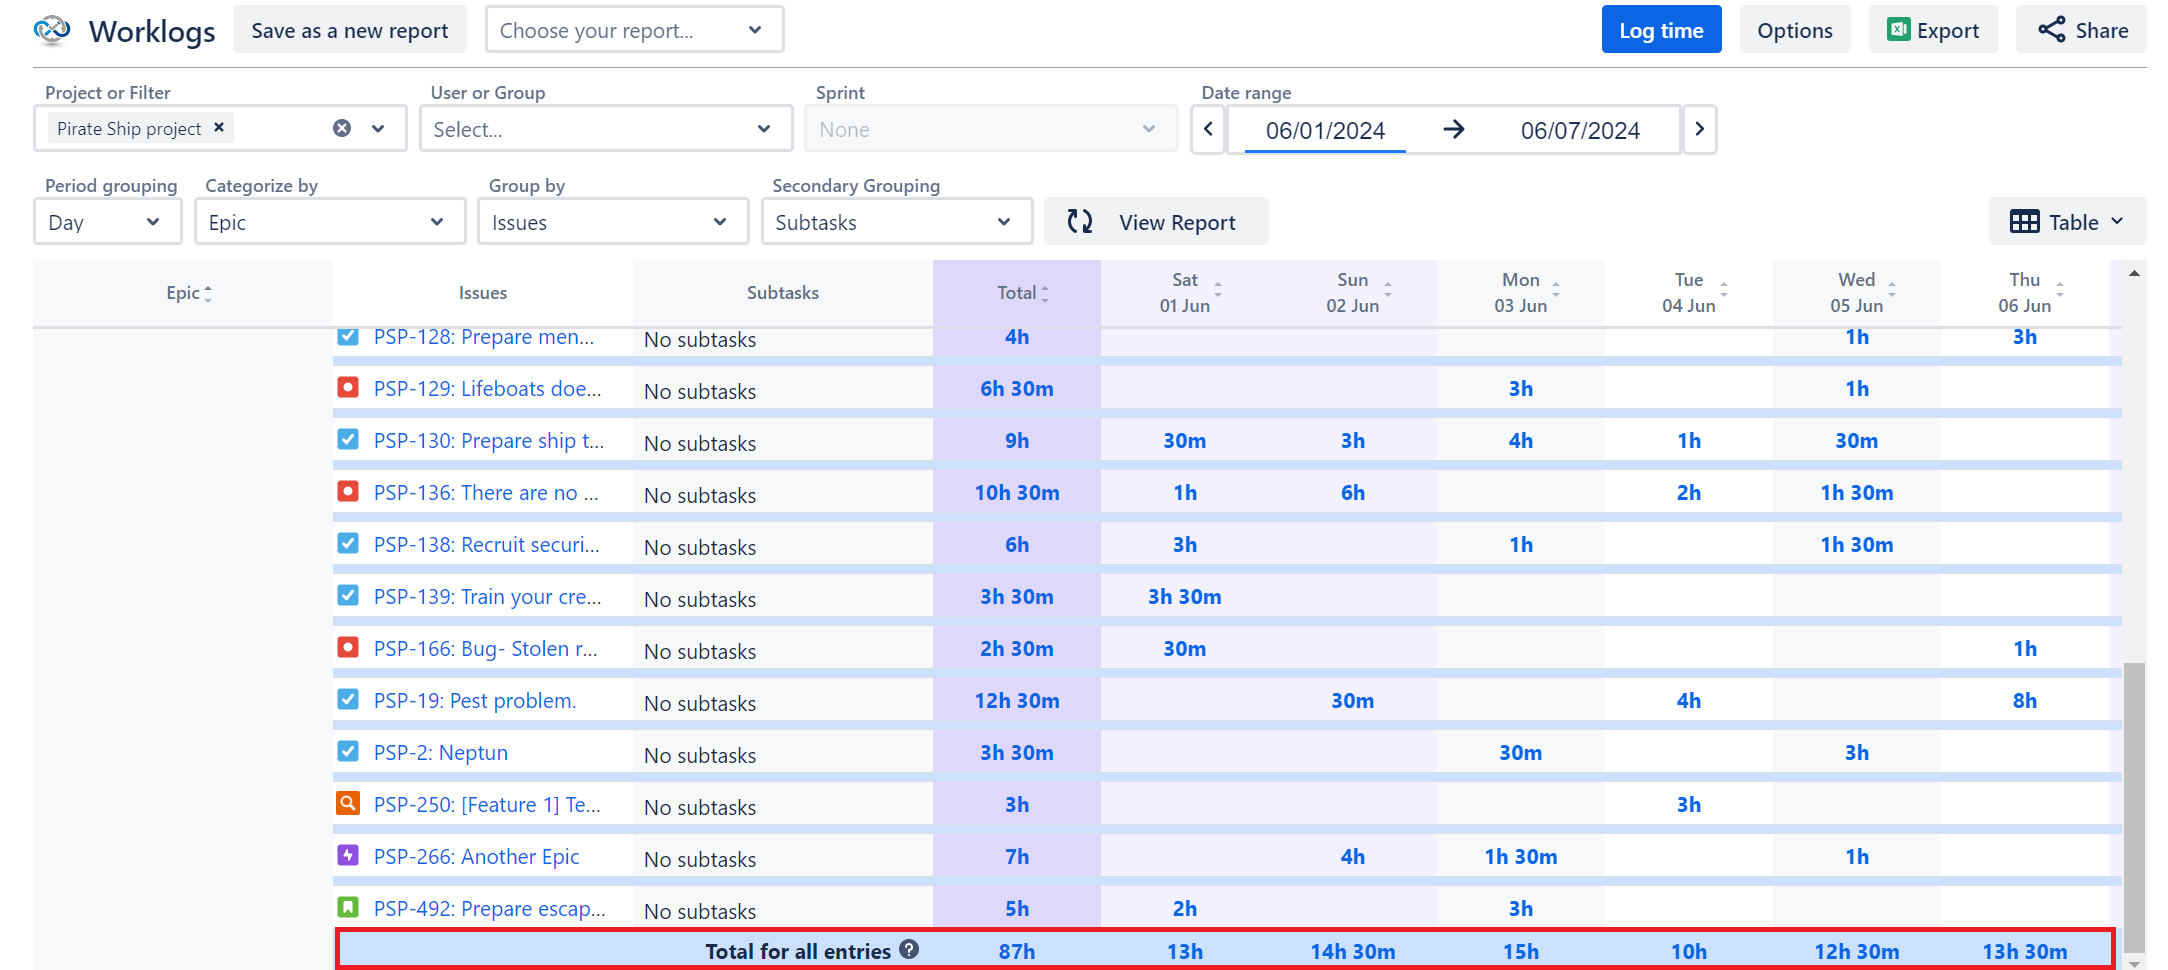Open the Table view switcher

coord(2067,221)
